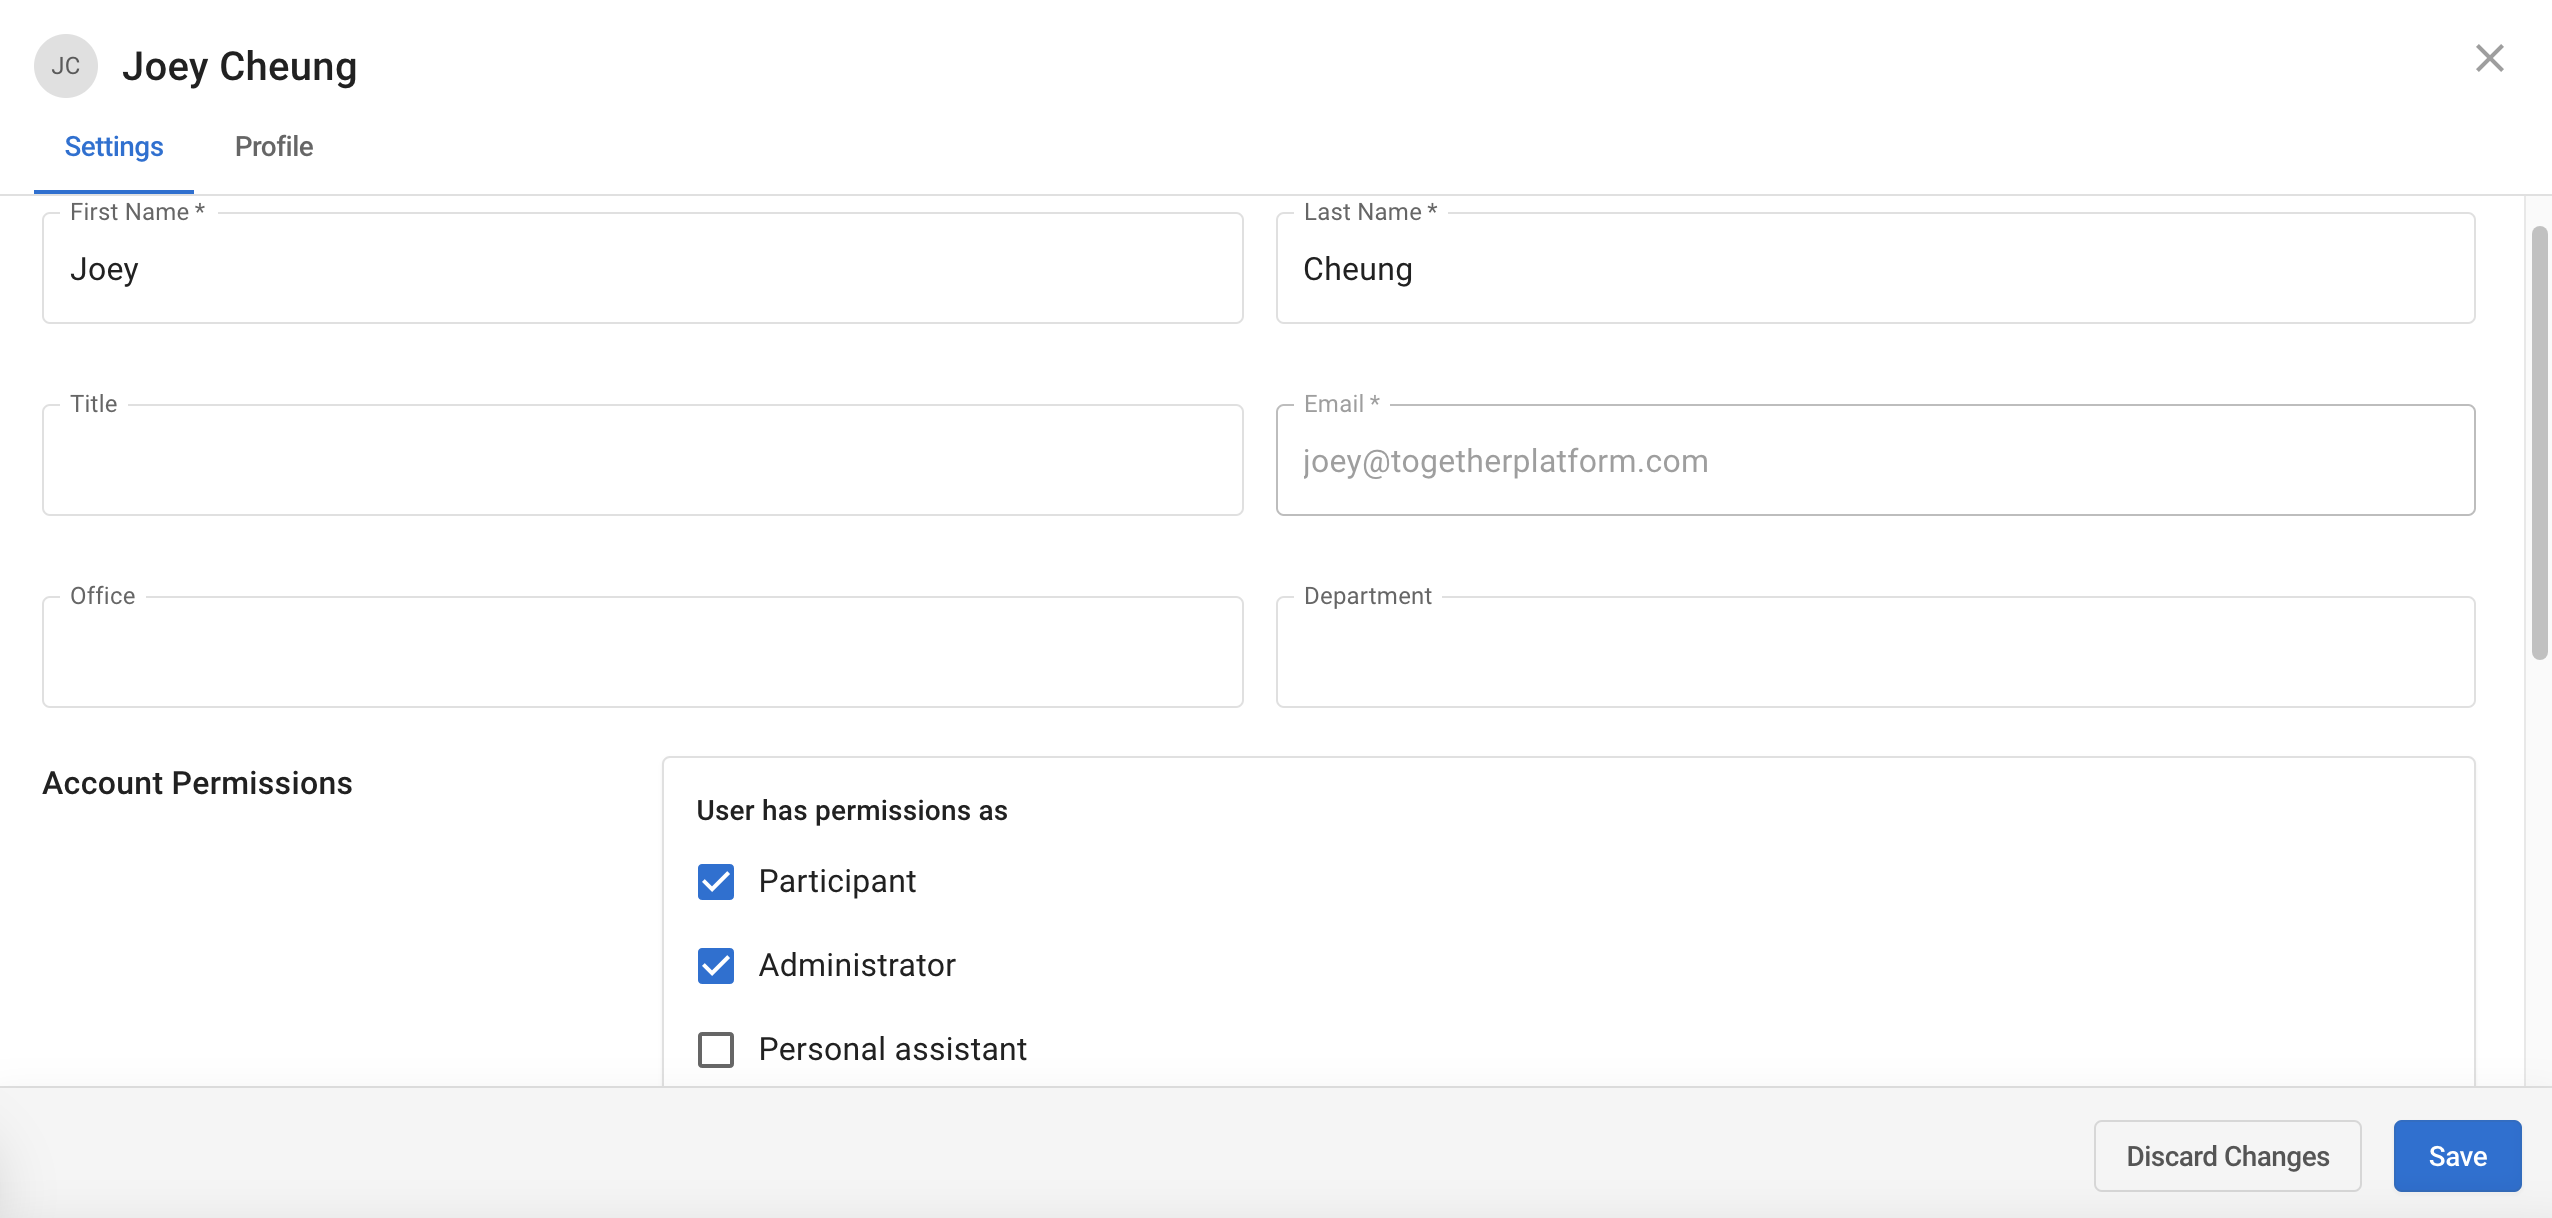Enable the Personal assistant permission
2552x1218 pixels.
pyautogui.click(x=716, y=1050)
